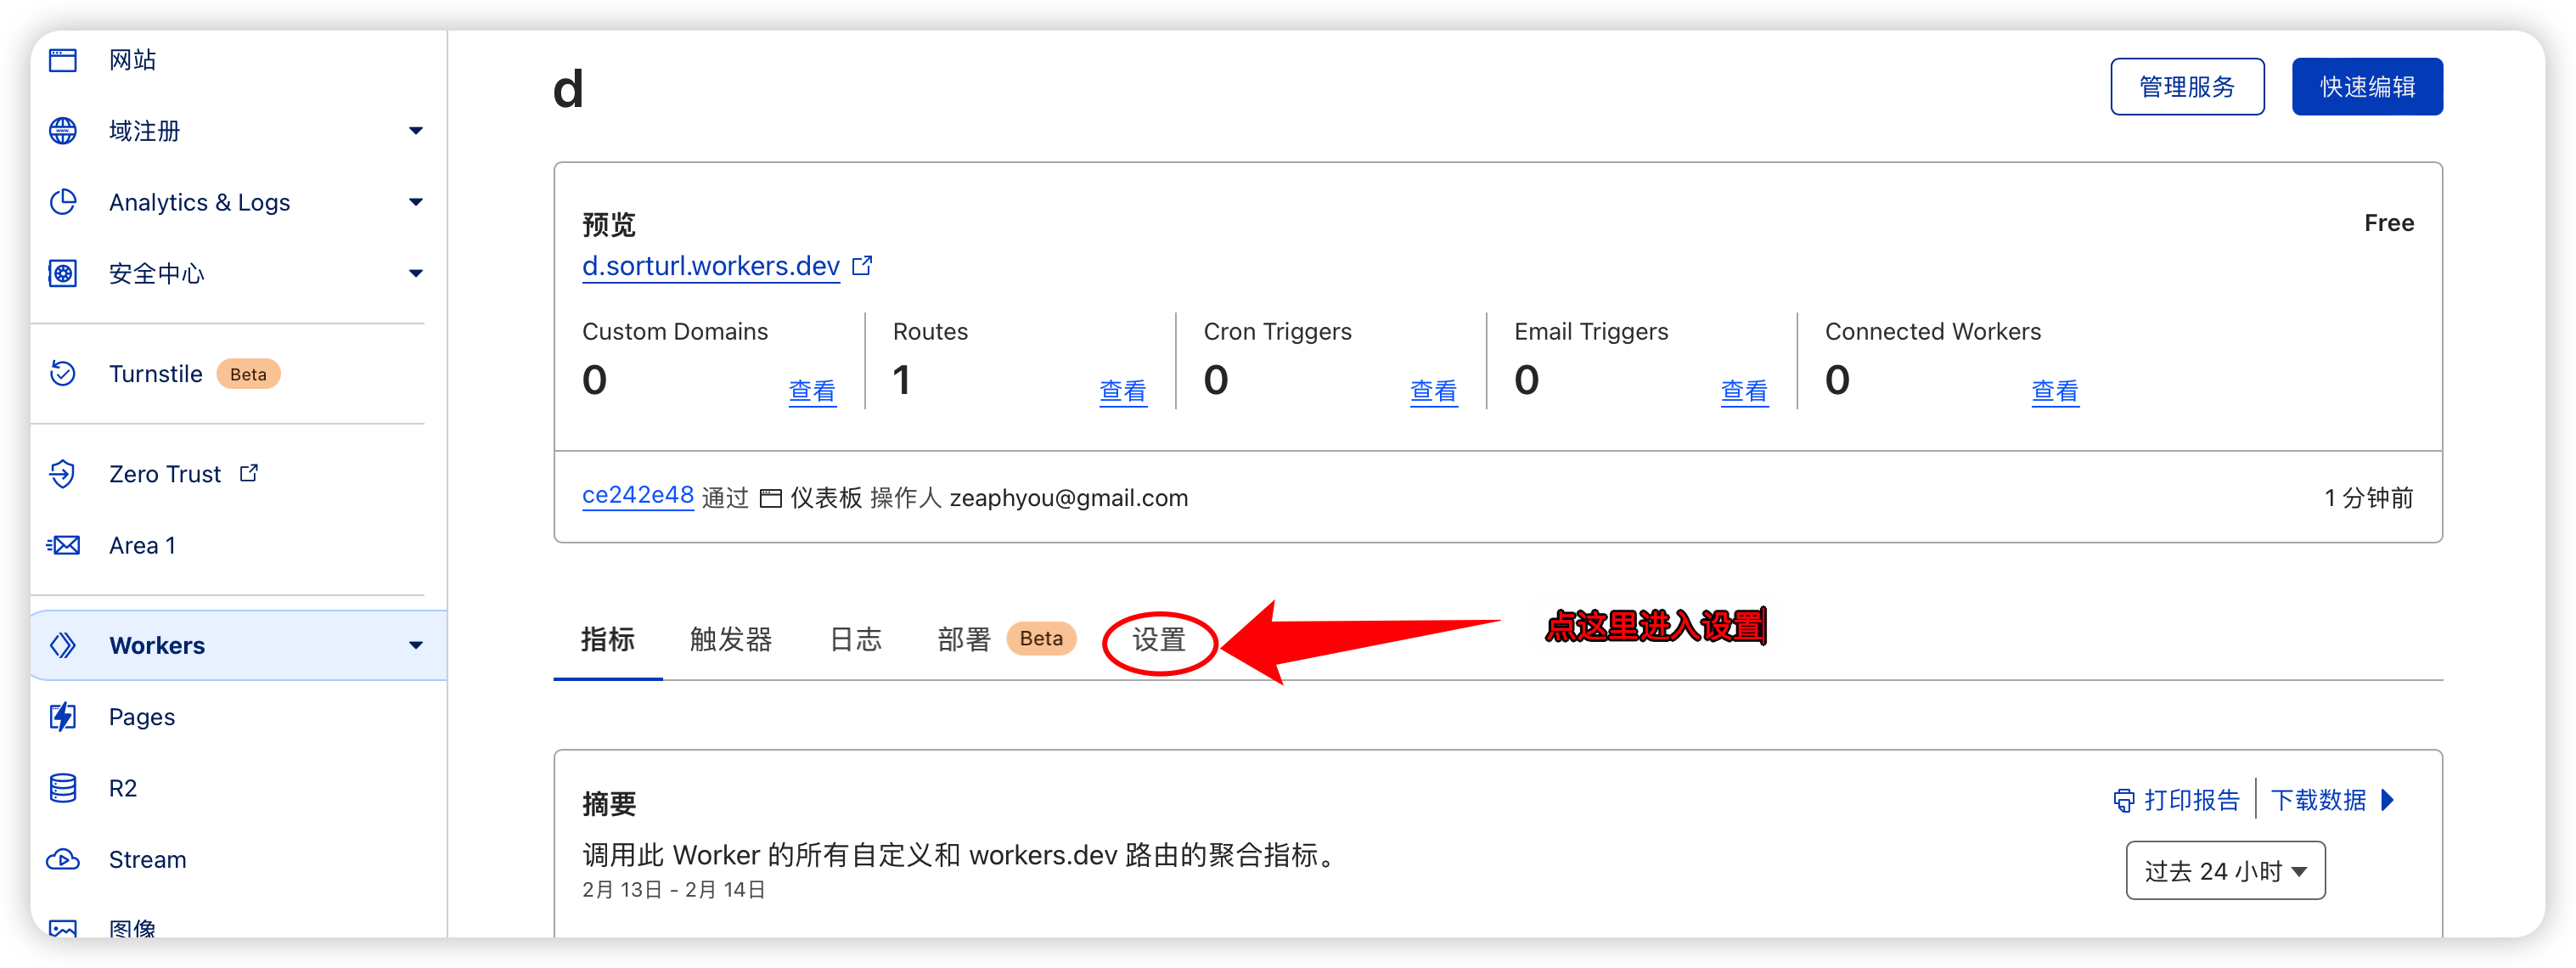Click the Zero Trust icon
Image resolution: width=2576 pixels, height=968 pixels.
click(62, 473)
